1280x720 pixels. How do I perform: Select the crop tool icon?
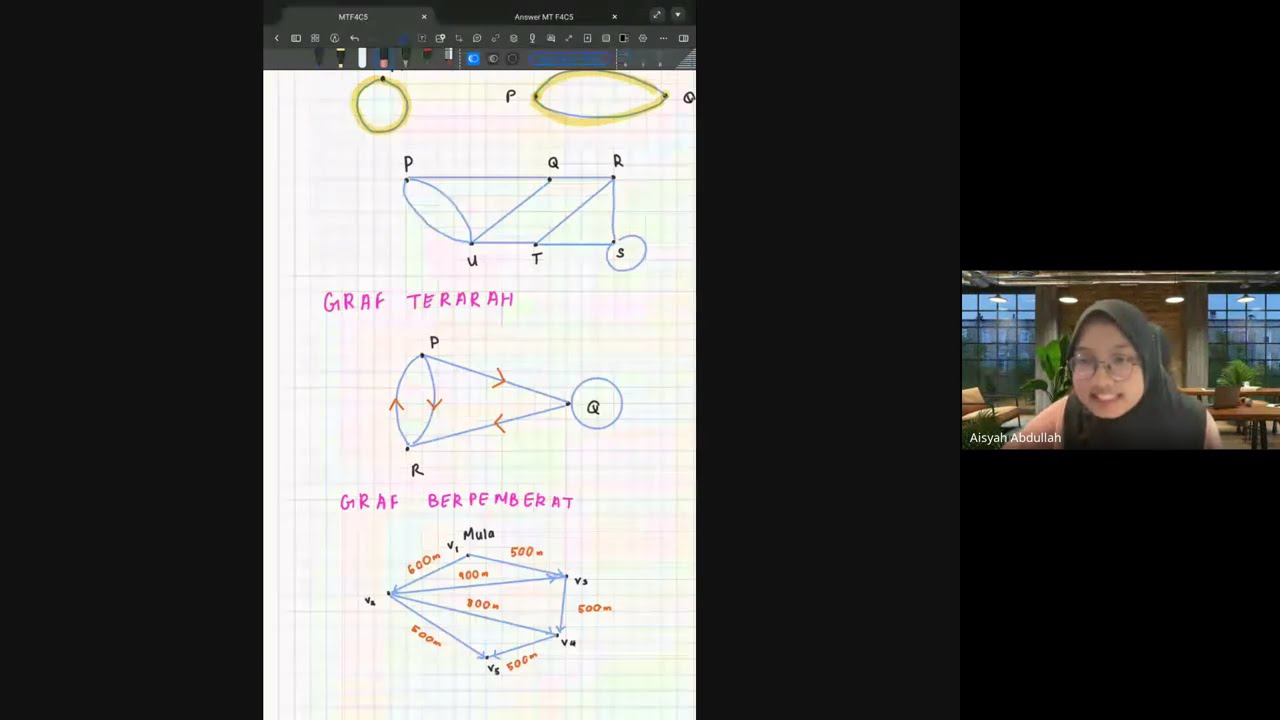459,38
